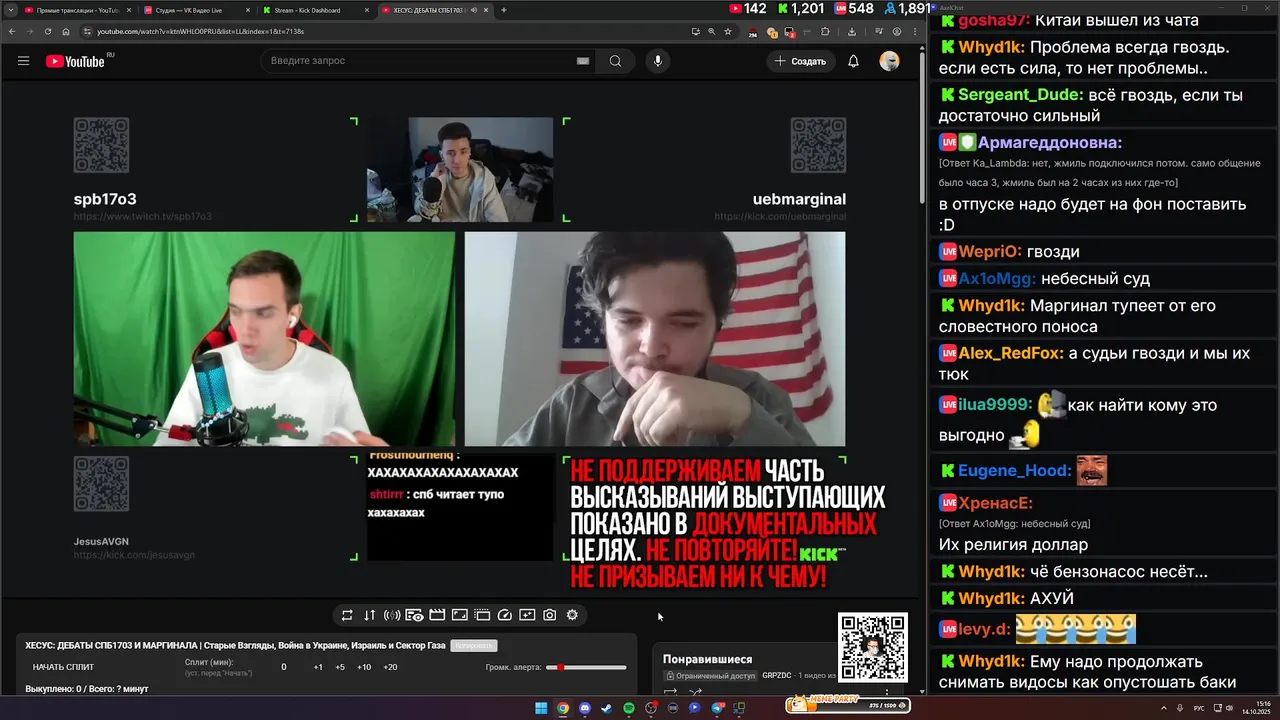
Task: Click the fullscreen frame icon in overlay toolbar
Action: click(459, 615)
